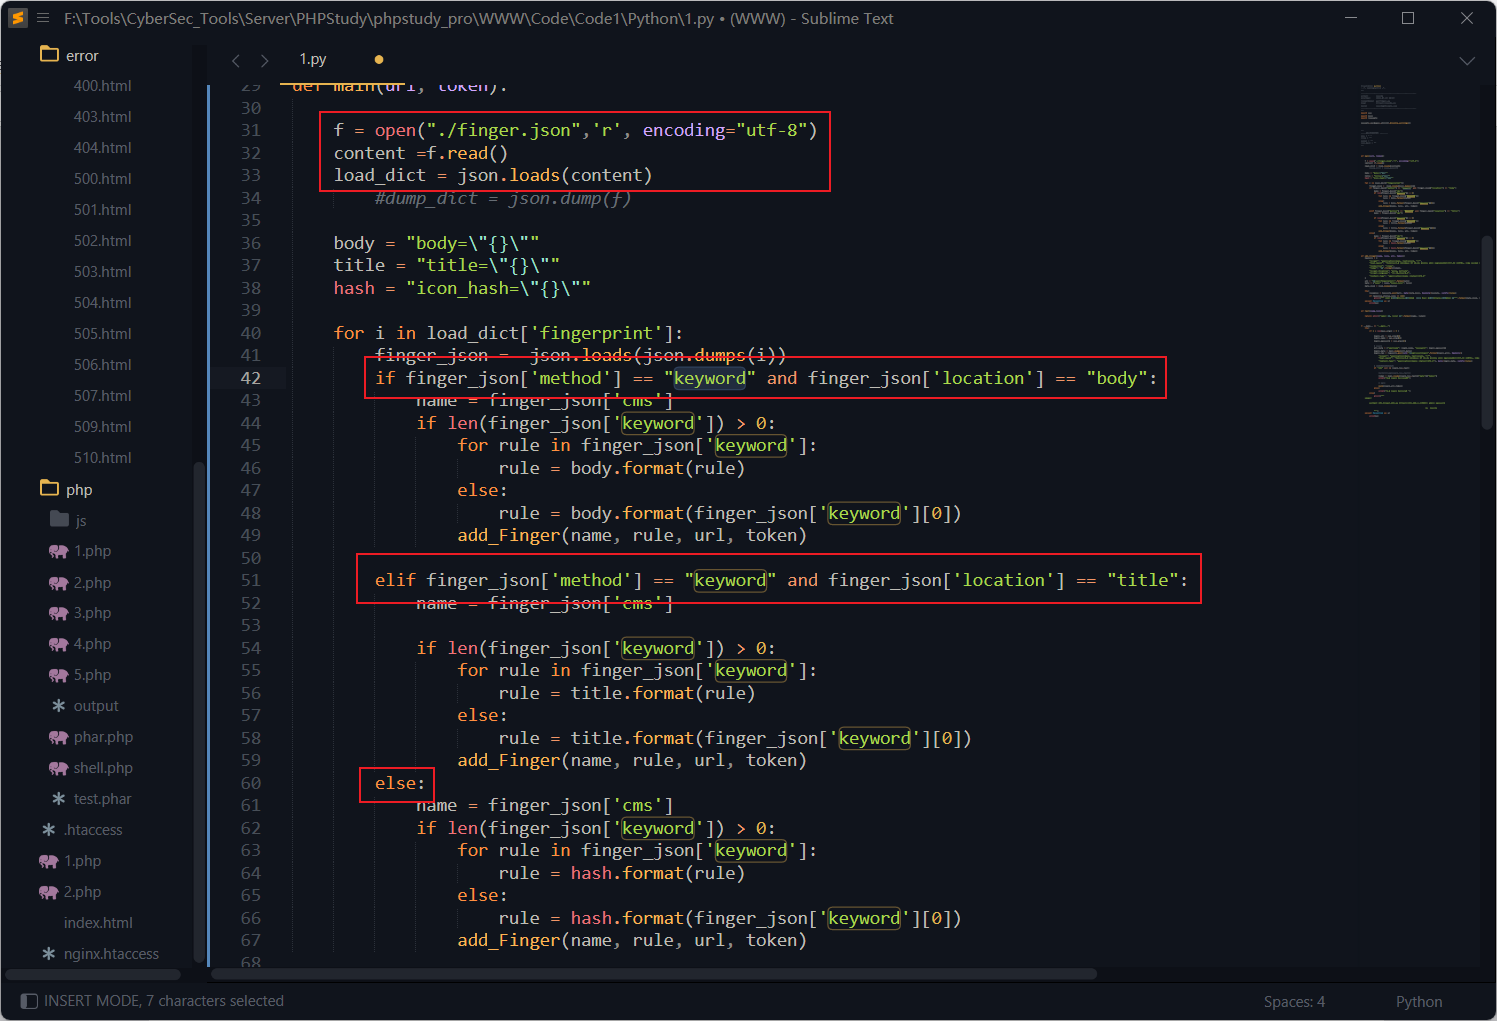Click the status bar panel switcher icon
The height and width of the screenshot is (1021, 1497).
29,1001
